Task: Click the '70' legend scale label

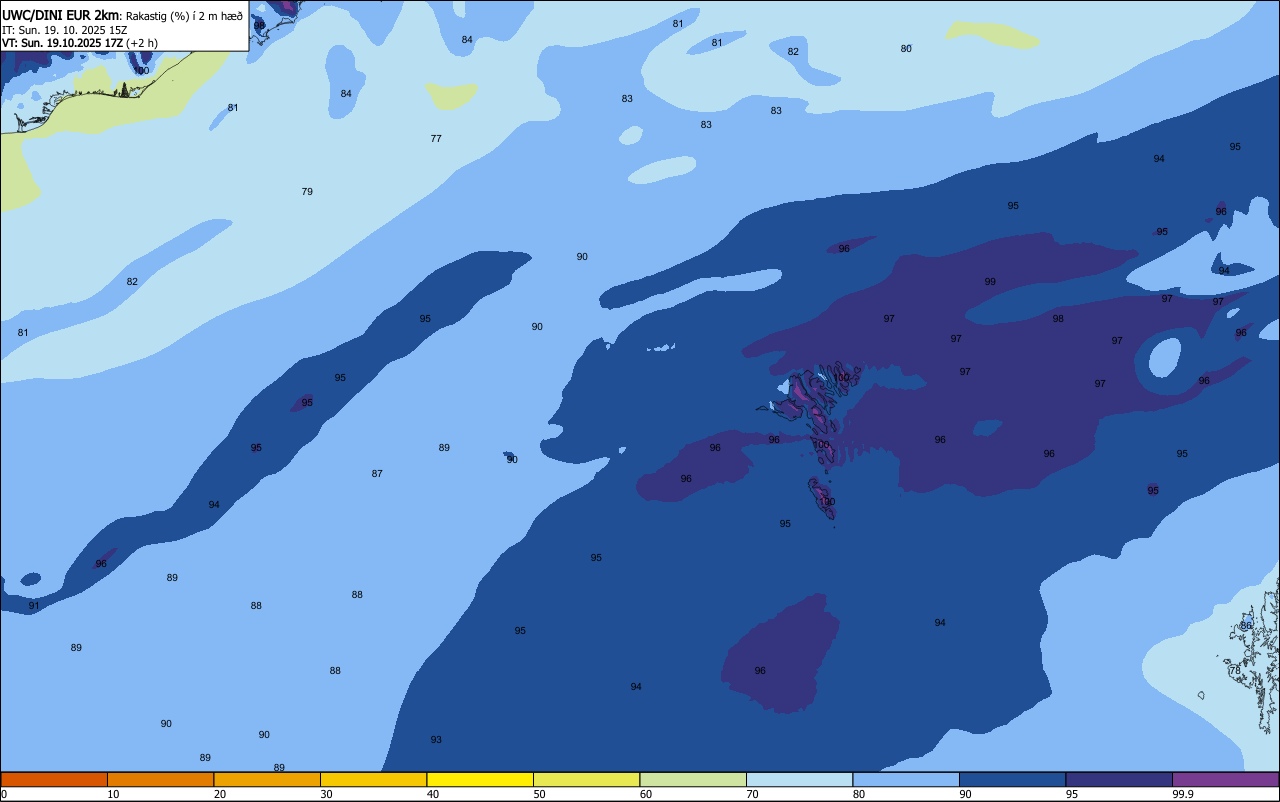Action: (752, 794)
